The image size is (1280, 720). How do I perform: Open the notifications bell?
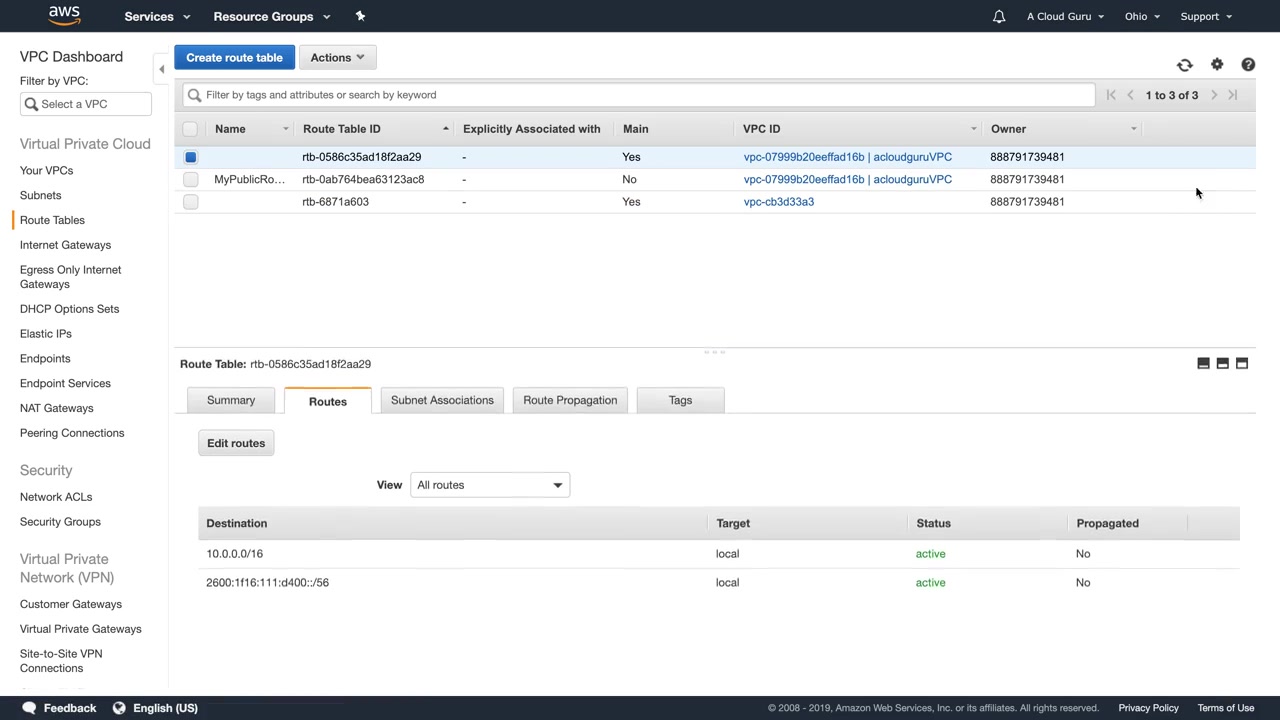998,16
